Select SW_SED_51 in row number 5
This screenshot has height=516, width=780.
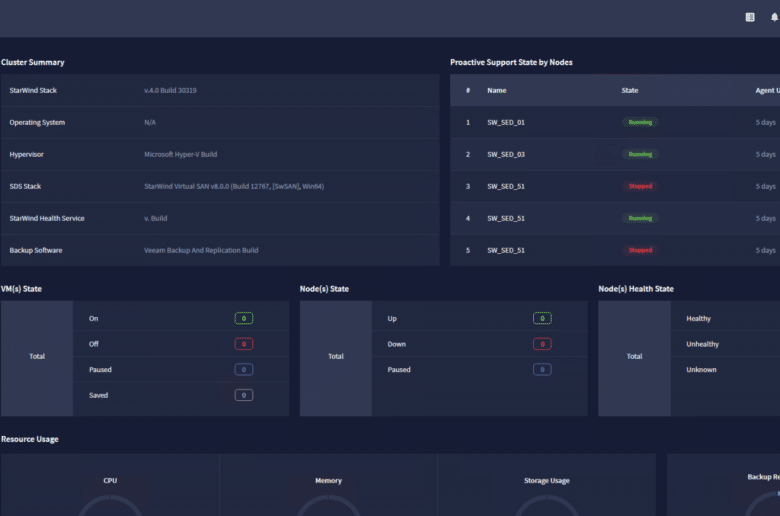[x=506, y=250]
